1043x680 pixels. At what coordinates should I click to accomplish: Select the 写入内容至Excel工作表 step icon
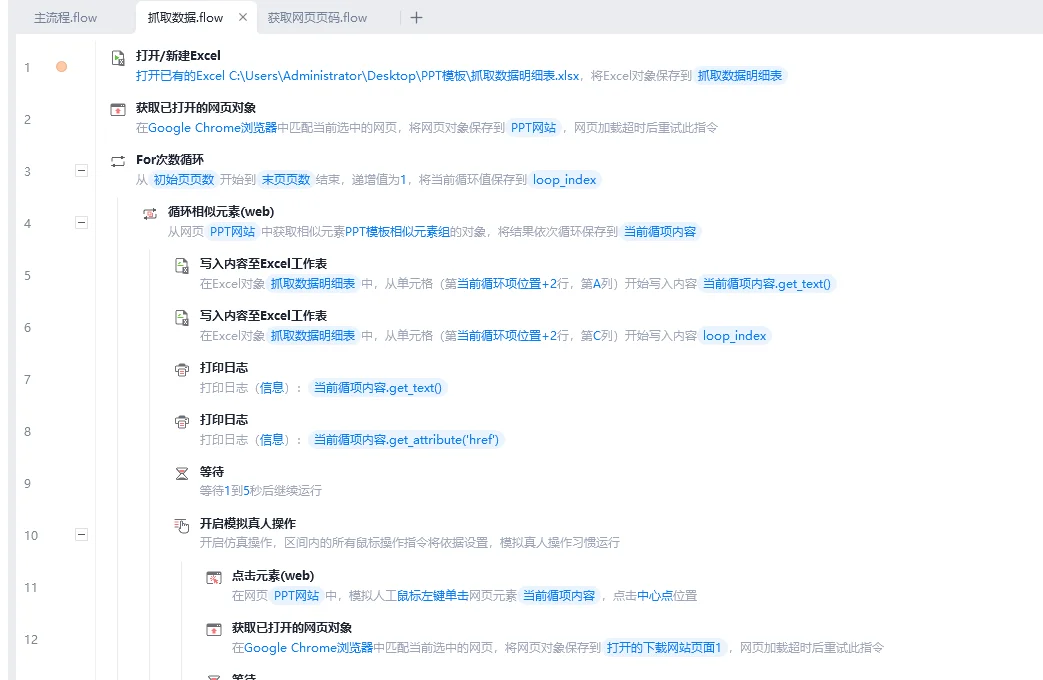click(x=182, y=264)
